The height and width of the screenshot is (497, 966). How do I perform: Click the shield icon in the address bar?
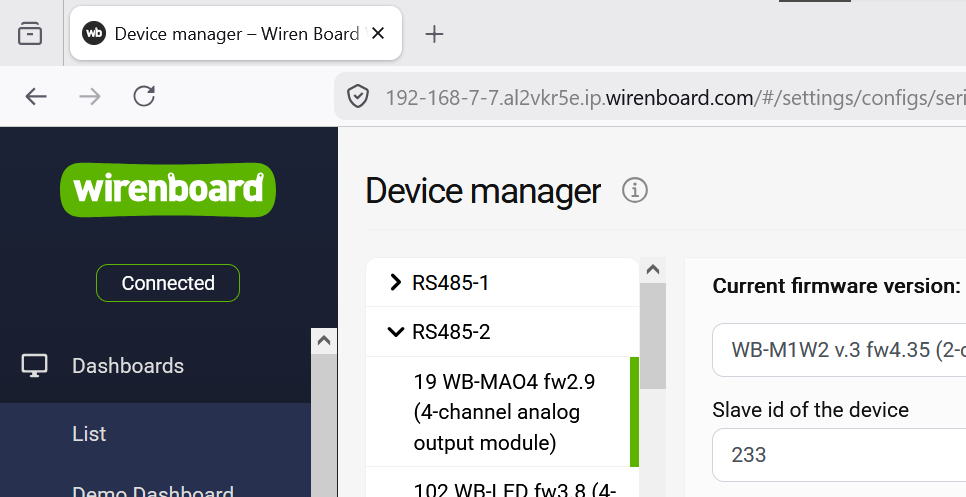(358, 97)
